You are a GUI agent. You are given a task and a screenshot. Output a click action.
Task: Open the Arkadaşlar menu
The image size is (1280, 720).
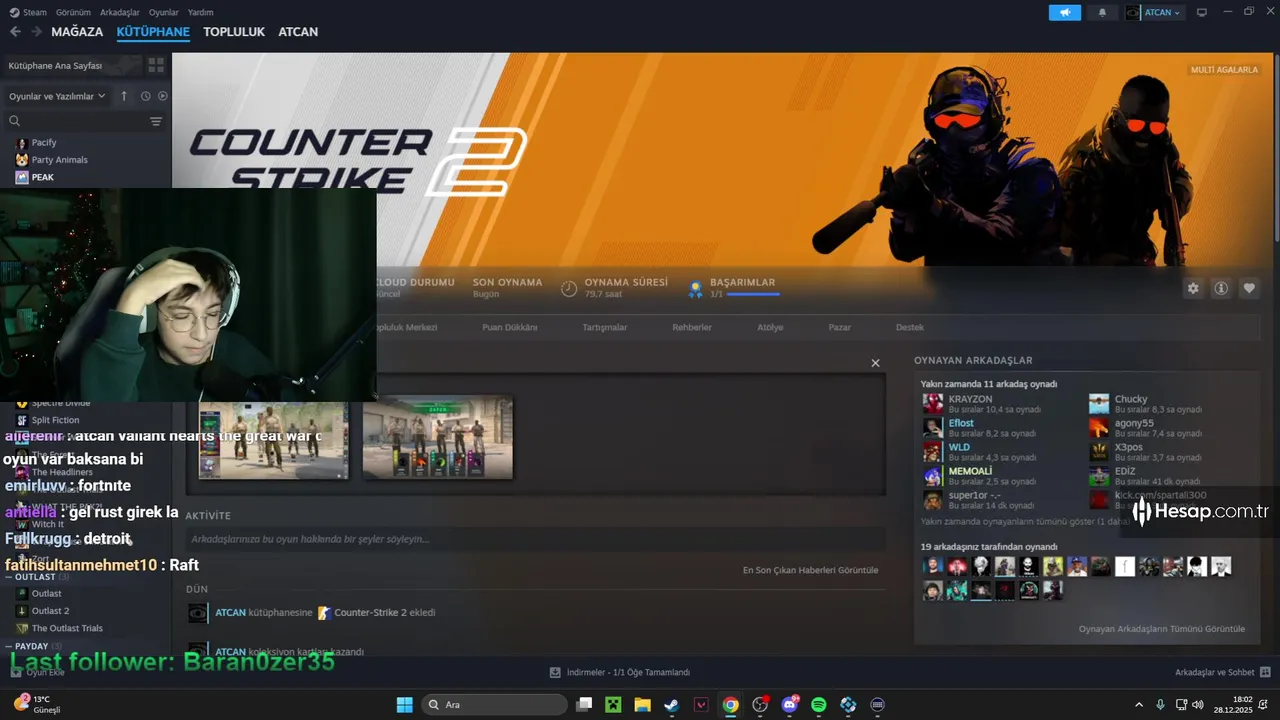pos(119,12)
